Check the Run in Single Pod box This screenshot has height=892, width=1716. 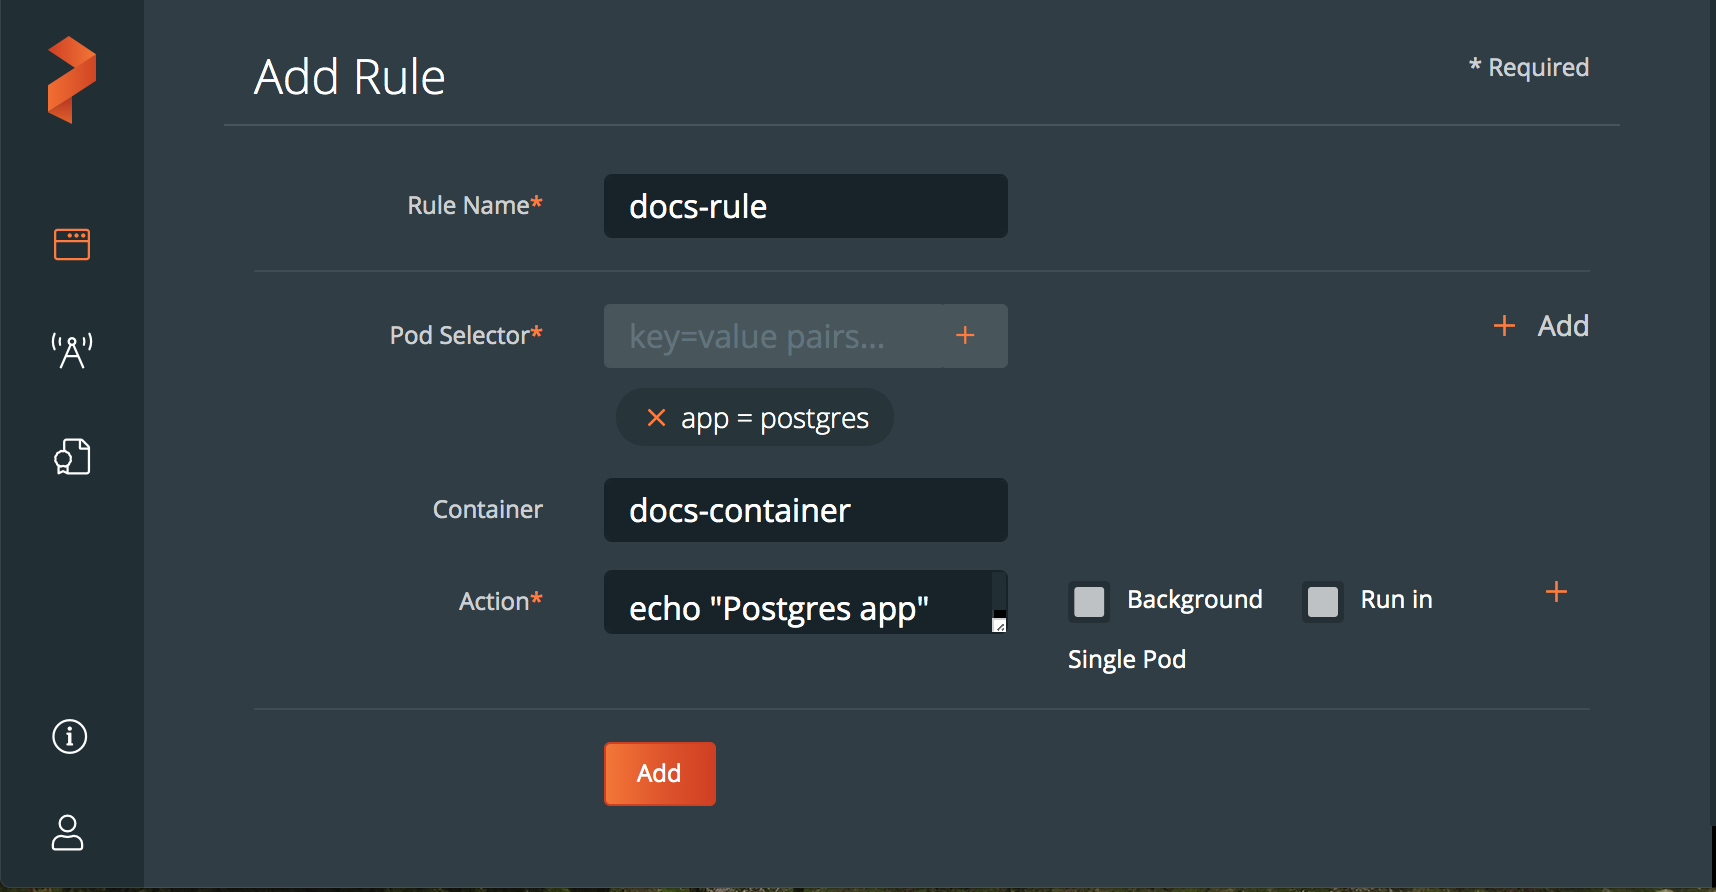[x=1323, y=602]
